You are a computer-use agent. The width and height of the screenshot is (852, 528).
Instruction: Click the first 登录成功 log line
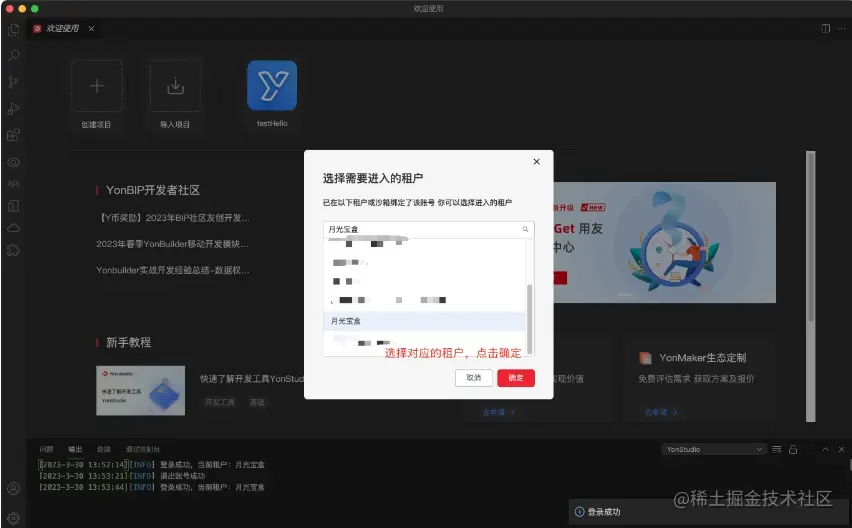click(151, 464)
